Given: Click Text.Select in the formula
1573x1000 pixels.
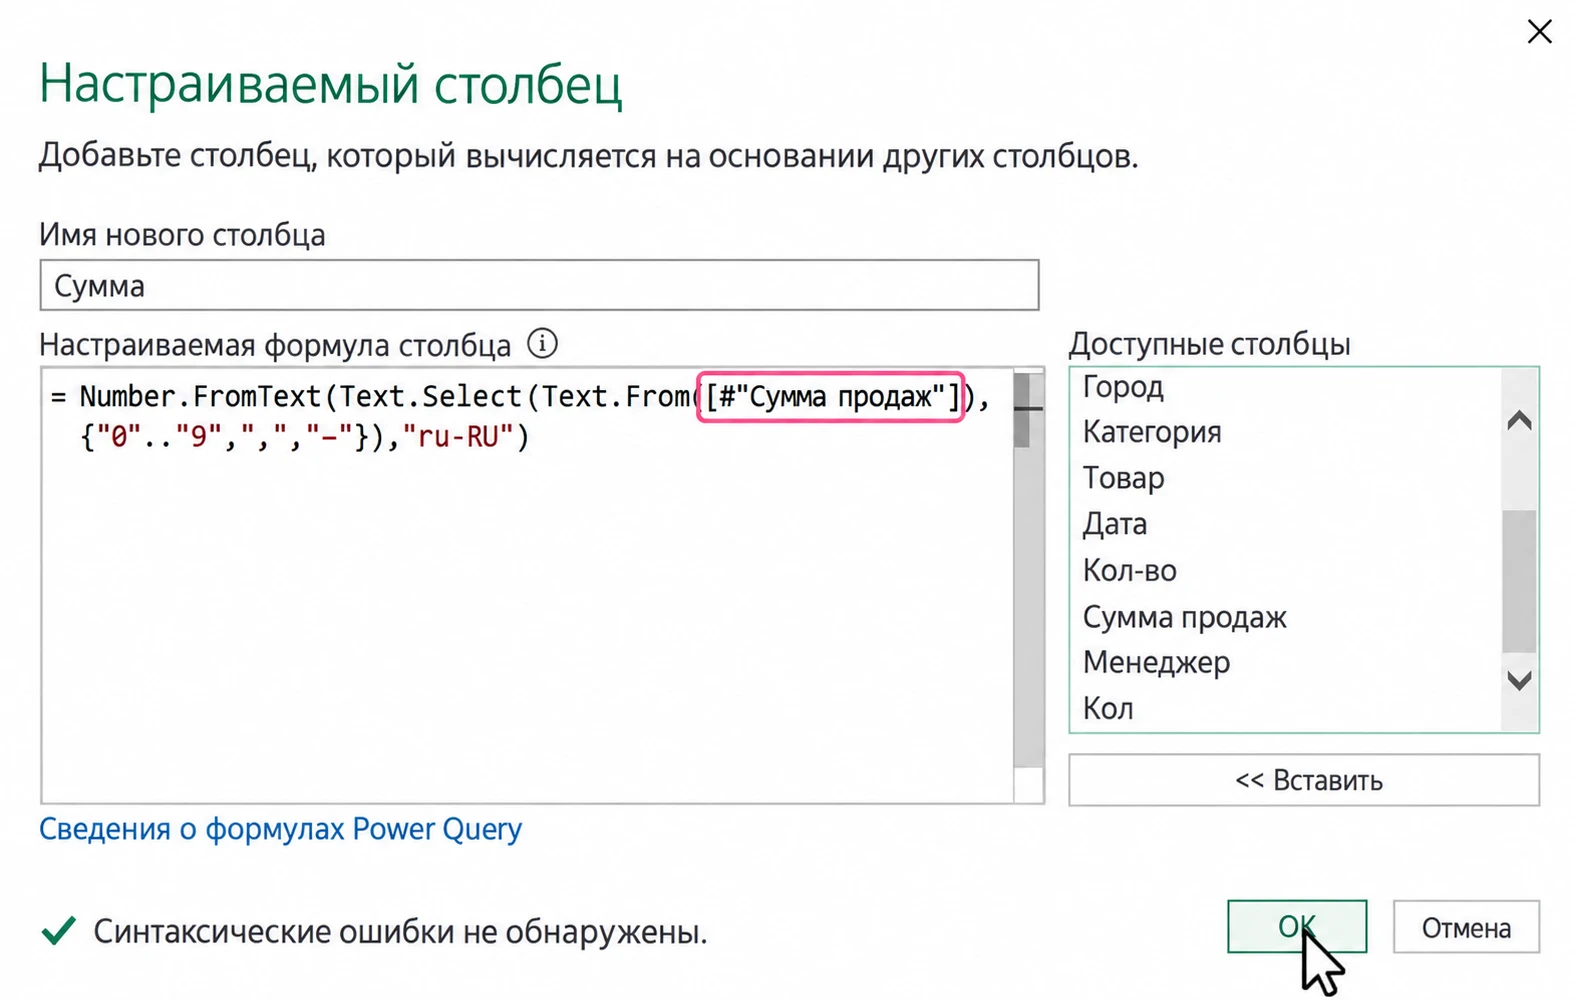Looking at the screenshot, I should pos(430,397).
